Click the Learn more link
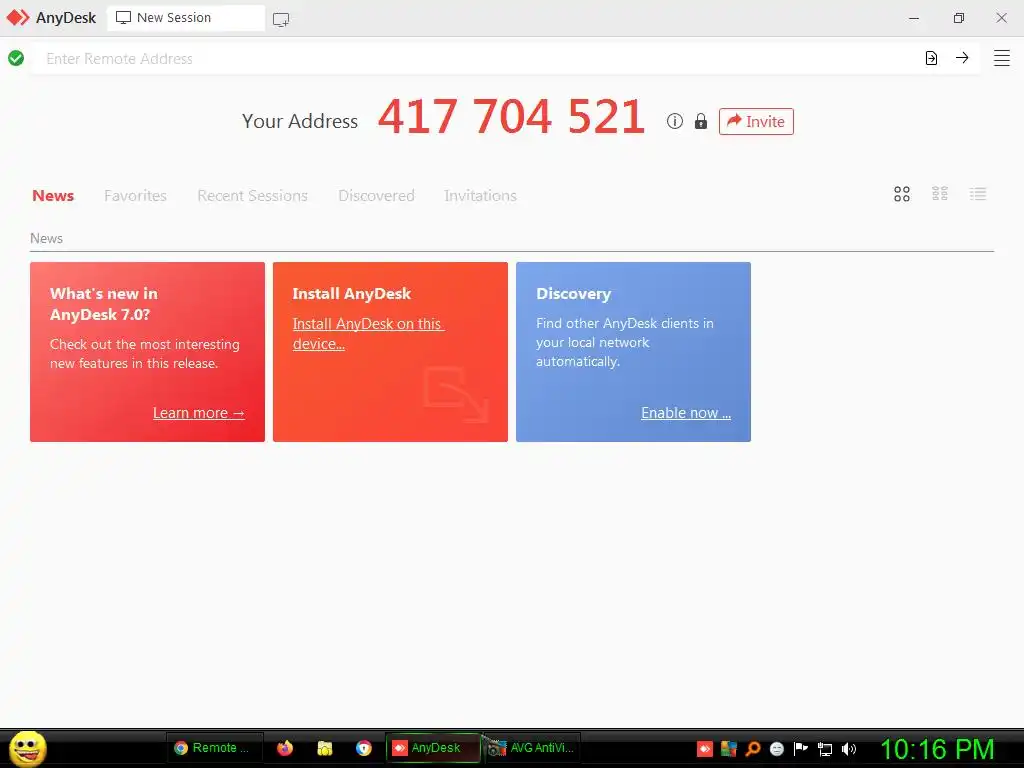 click(x=199, y=413)
